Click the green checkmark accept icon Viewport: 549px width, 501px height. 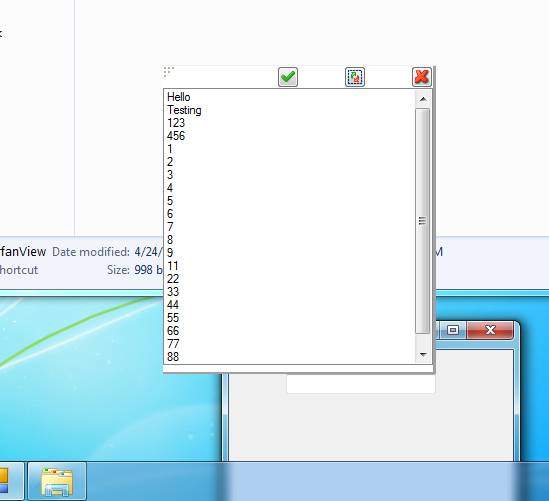pyautogui.click(x=288, y=77)
